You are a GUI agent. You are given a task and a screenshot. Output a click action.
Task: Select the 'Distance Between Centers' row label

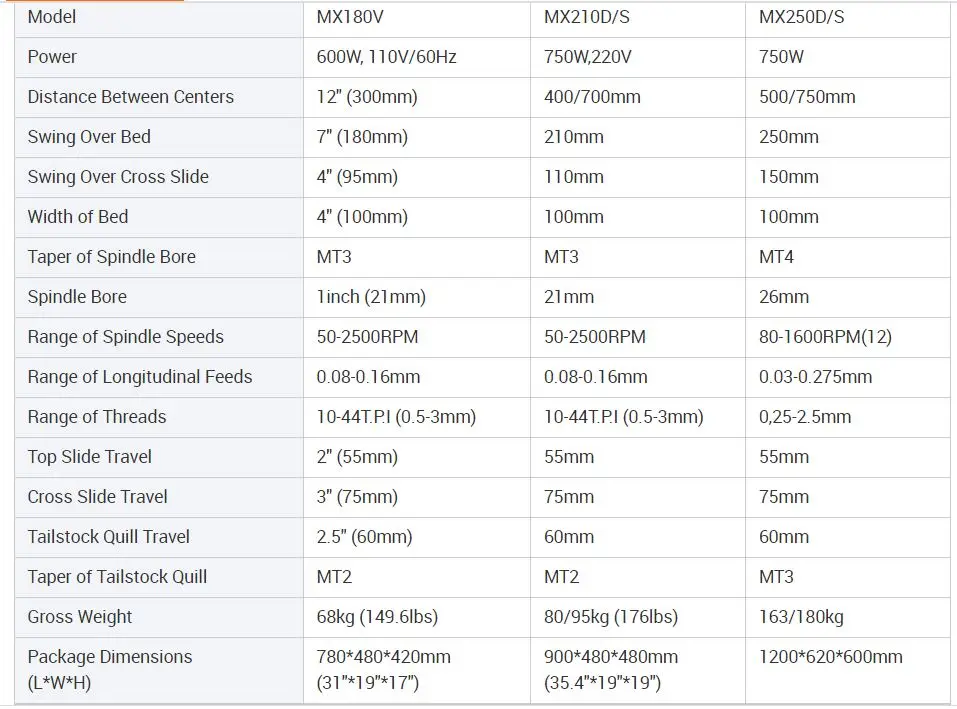(131, 97)
